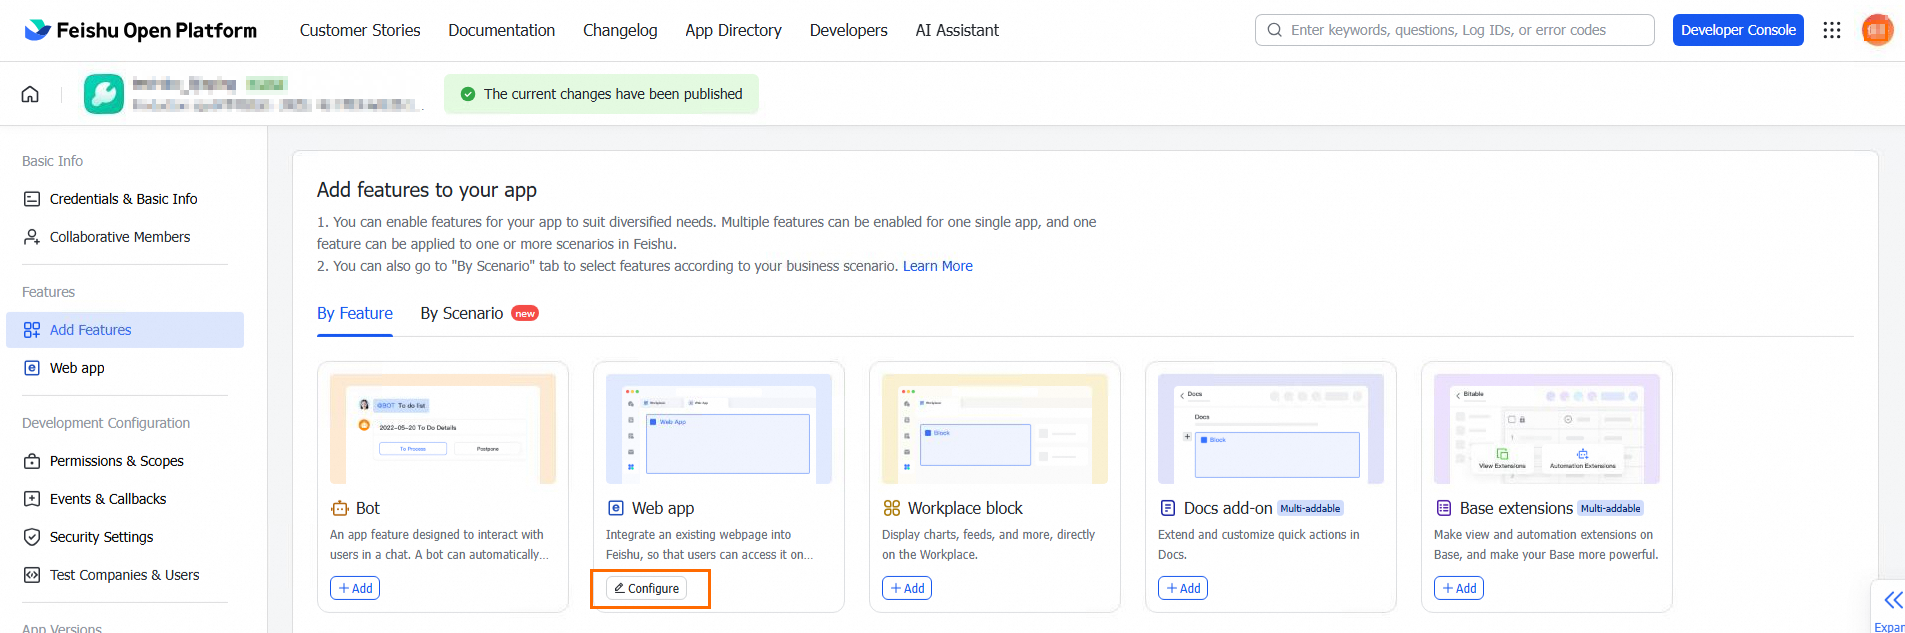Viewport: 1905px width, 633px height.
Task: Click the green app icon in header
Action: pos(104,94)
